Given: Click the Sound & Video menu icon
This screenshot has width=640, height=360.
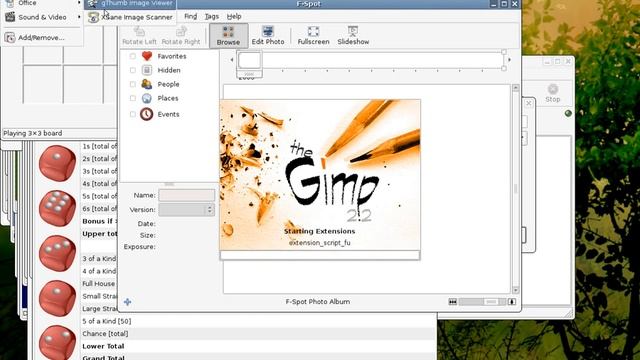Looking at the screenshot, I should click(10, 17).
